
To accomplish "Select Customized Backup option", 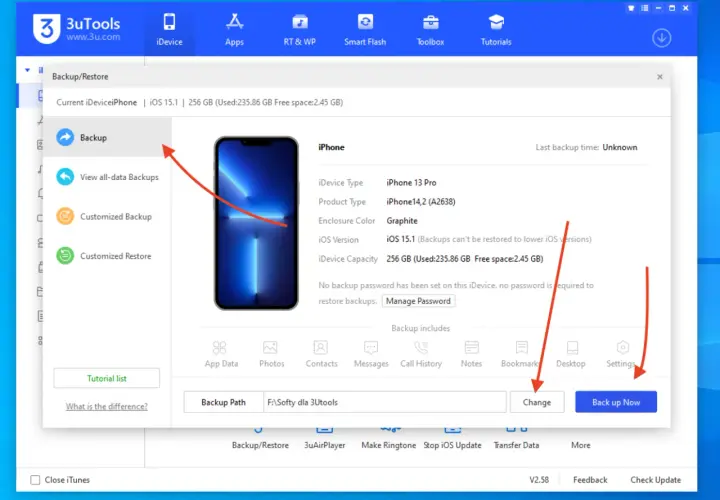I will 107,216.
